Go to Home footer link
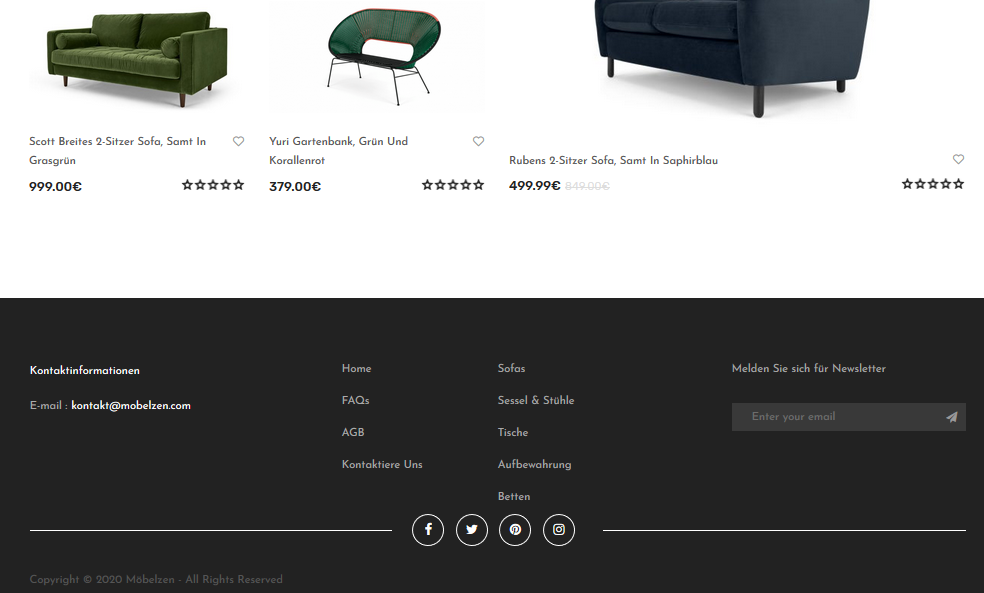 point(356,368)
